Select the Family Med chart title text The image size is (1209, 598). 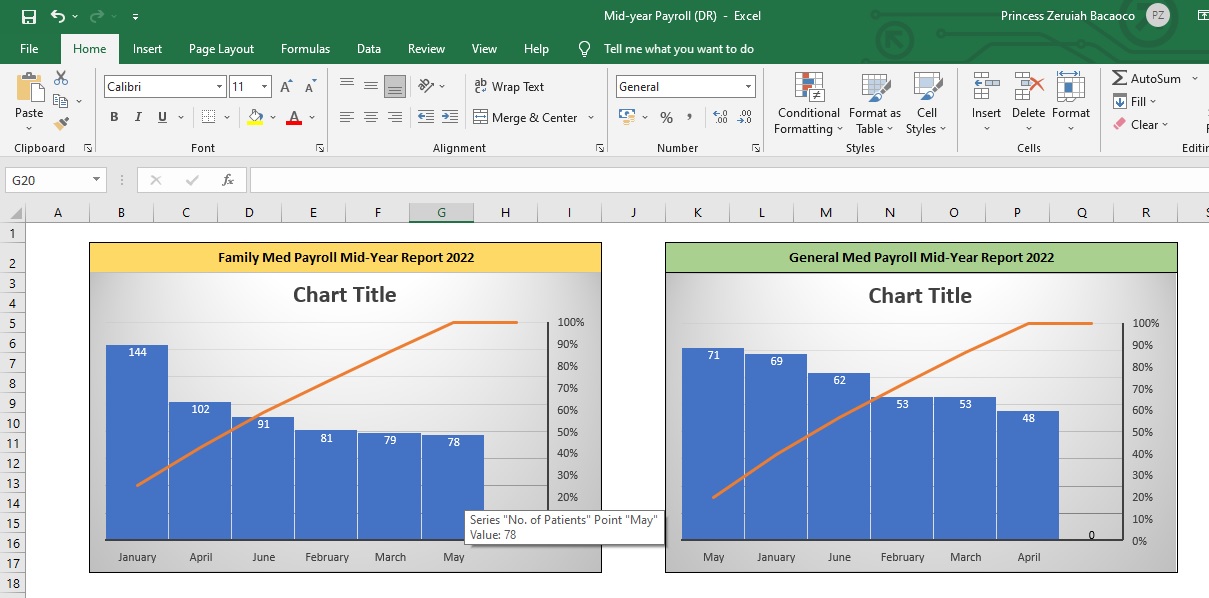pos(345,295)
